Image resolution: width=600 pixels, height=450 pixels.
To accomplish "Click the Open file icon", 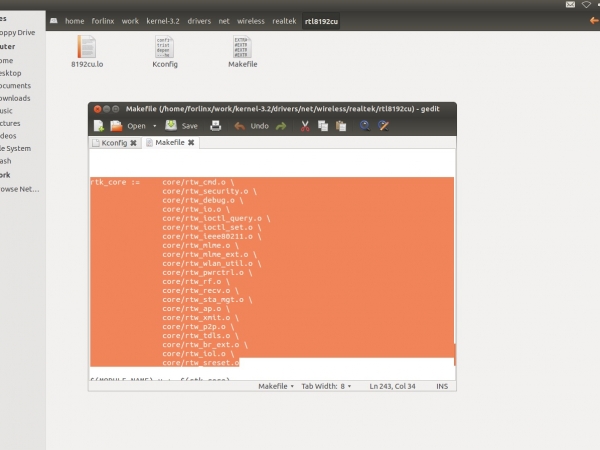I will tap(116, 126).
